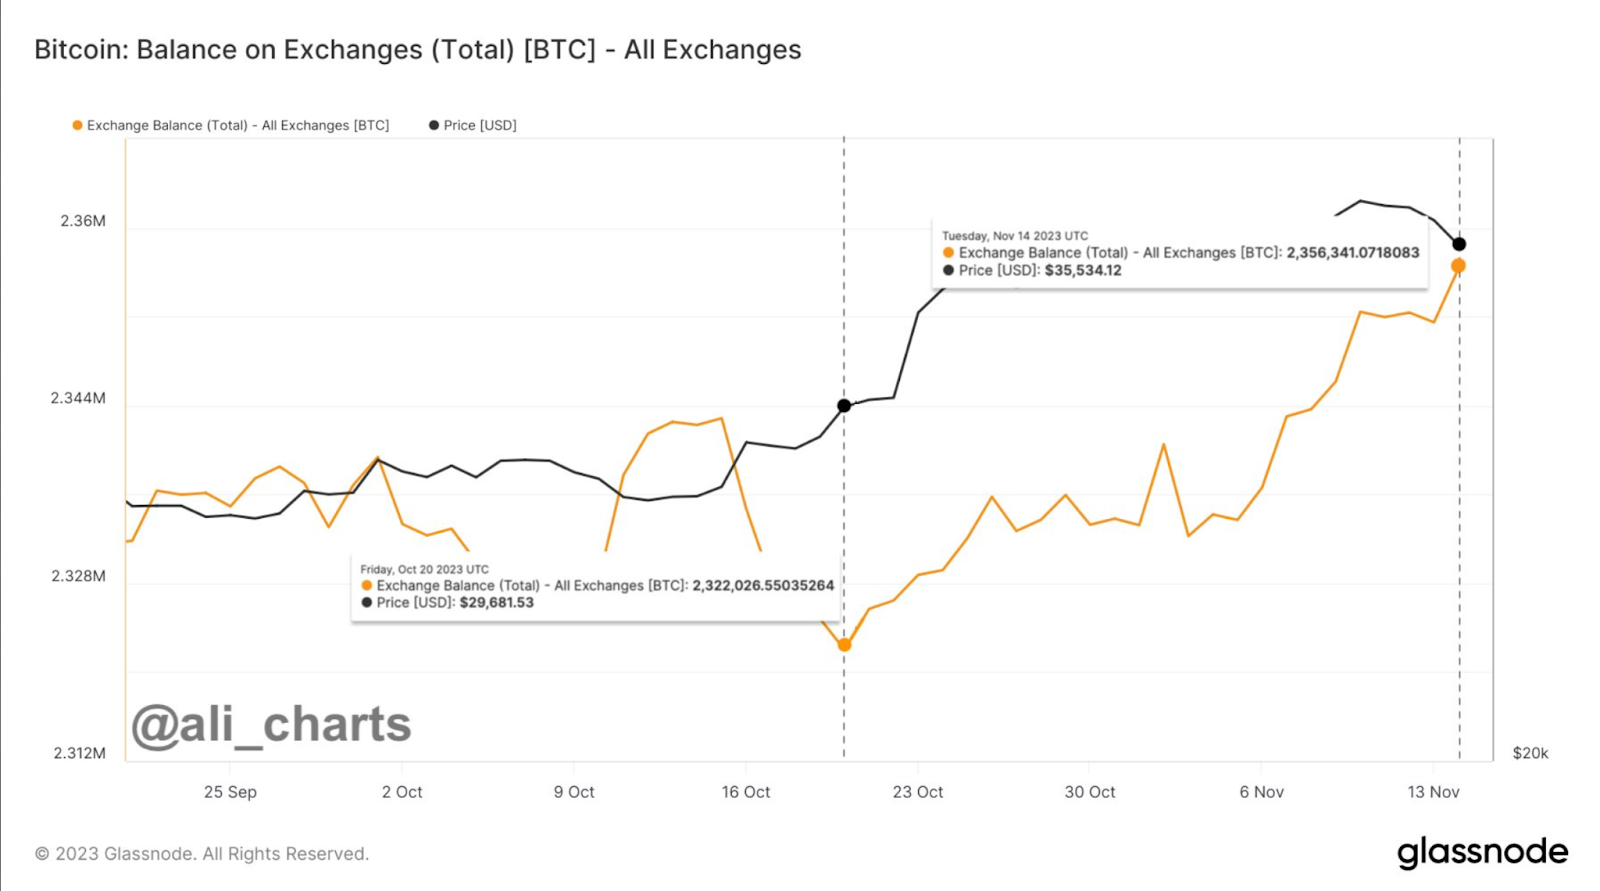The width and height of the screenshot is (1600, 891).
Task: Toggle the Price [USD] series legend label
Action: 480,126
